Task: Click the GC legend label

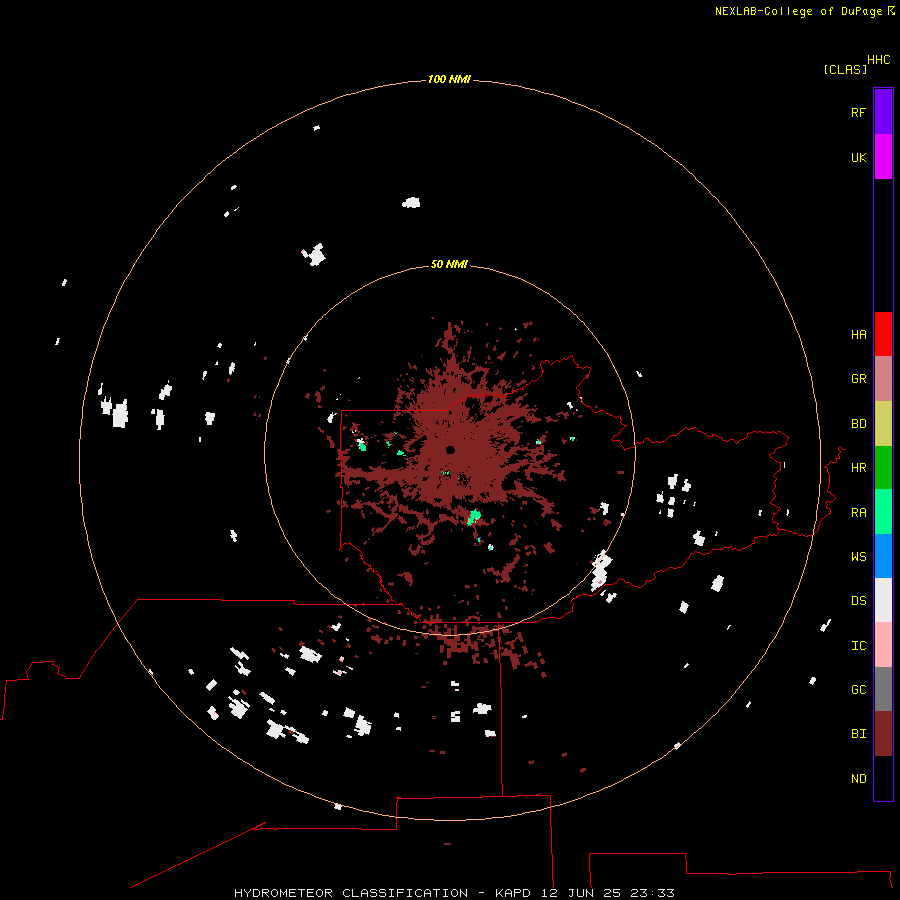Action: click(x=858, y=690)
